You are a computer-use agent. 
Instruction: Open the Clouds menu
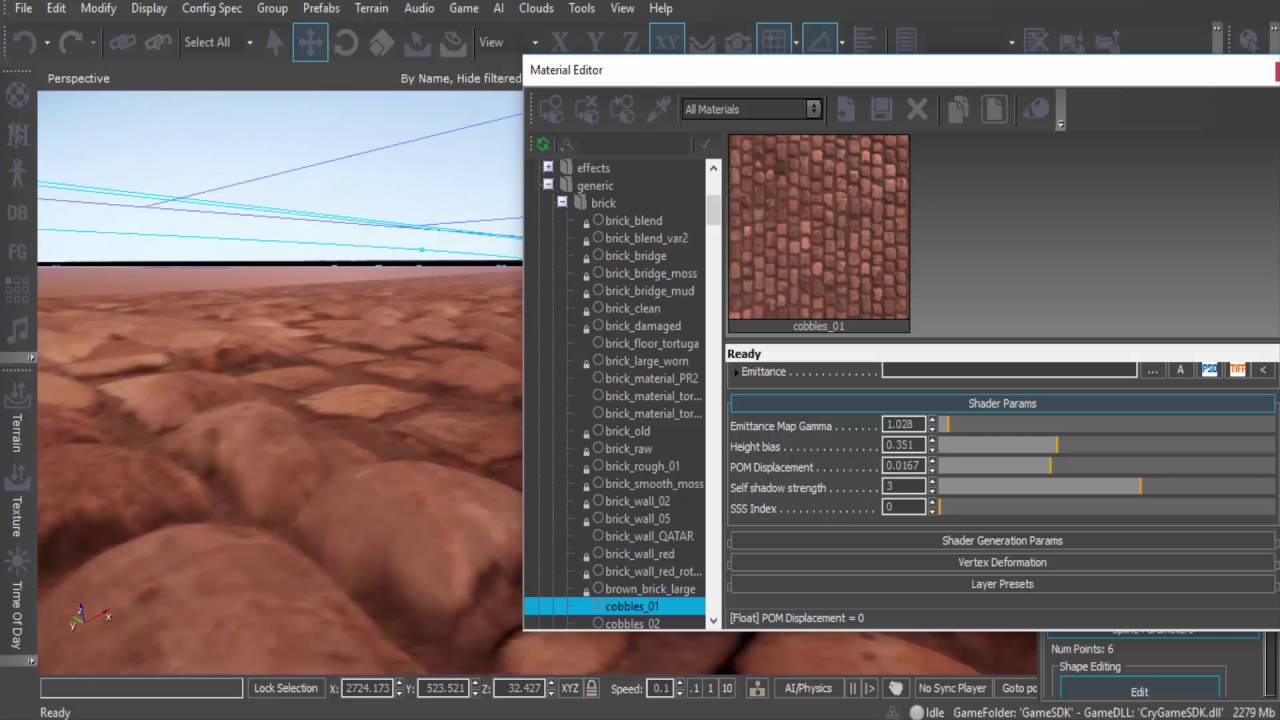536,8
